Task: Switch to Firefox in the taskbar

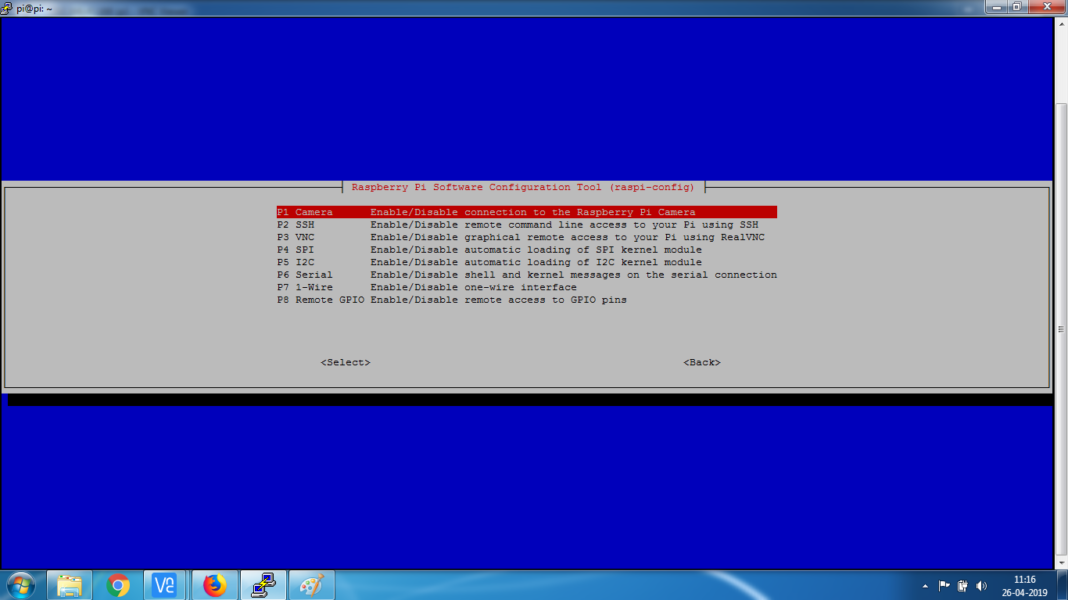Action: tap(214, 585)
